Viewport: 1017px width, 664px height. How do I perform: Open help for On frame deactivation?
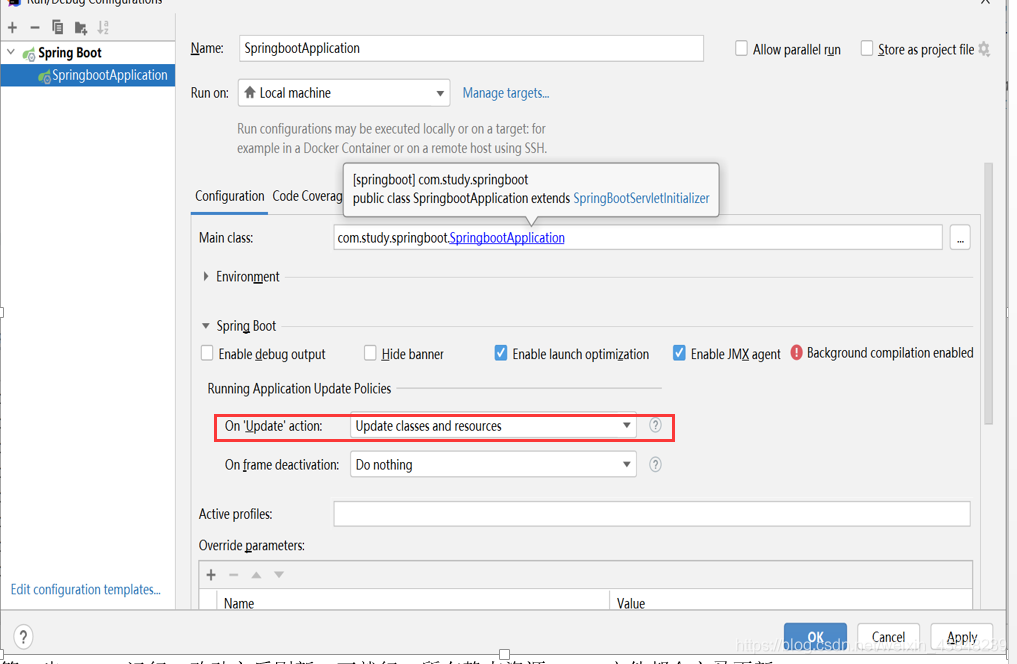click(x=655, y=464)
